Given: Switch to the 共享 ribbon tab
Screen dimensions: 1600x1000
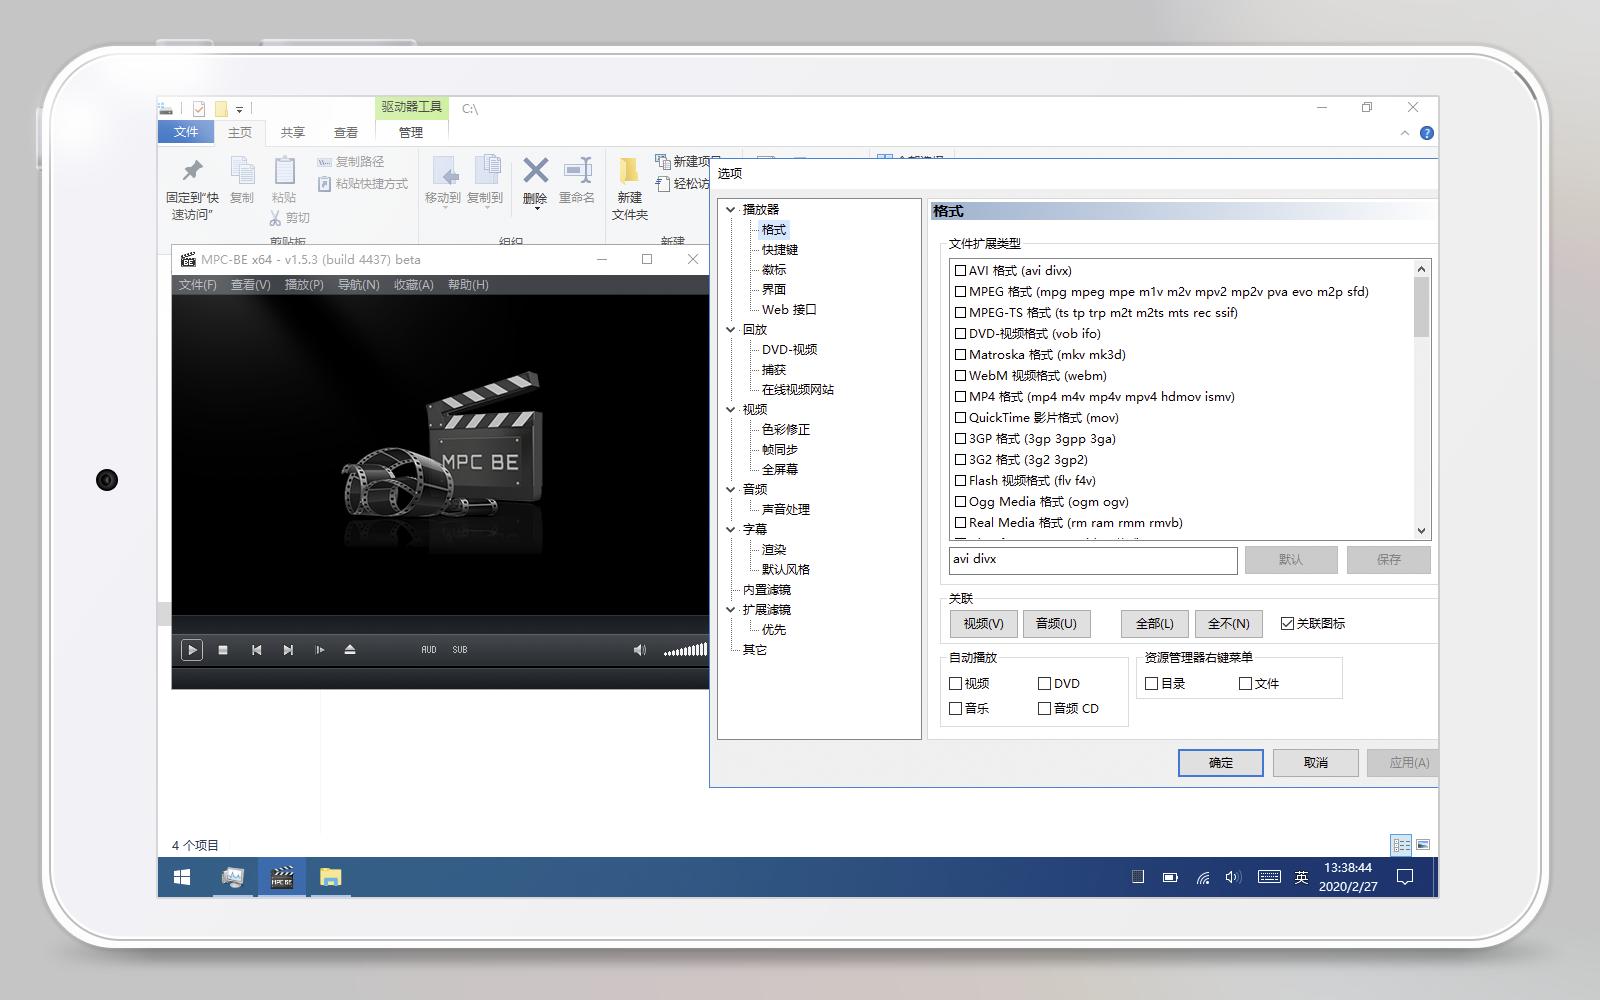Looking at the screenshot, I should (x=291, y=131).
